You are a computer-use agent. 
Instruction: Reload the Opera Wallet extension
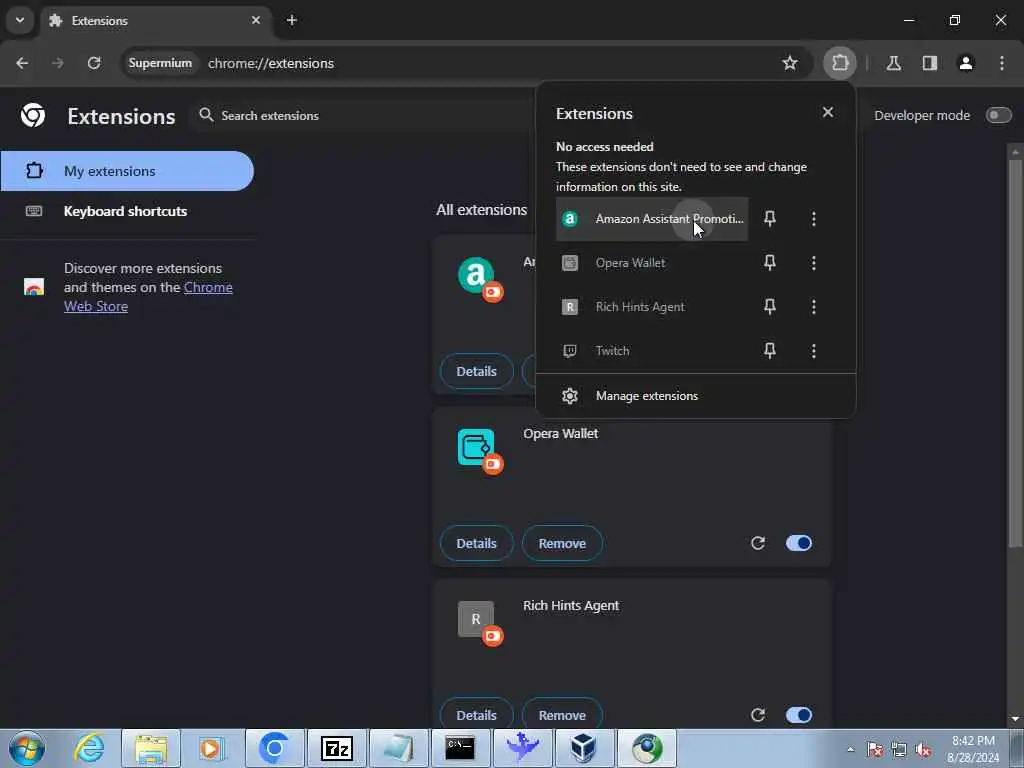tap(758, 543)
